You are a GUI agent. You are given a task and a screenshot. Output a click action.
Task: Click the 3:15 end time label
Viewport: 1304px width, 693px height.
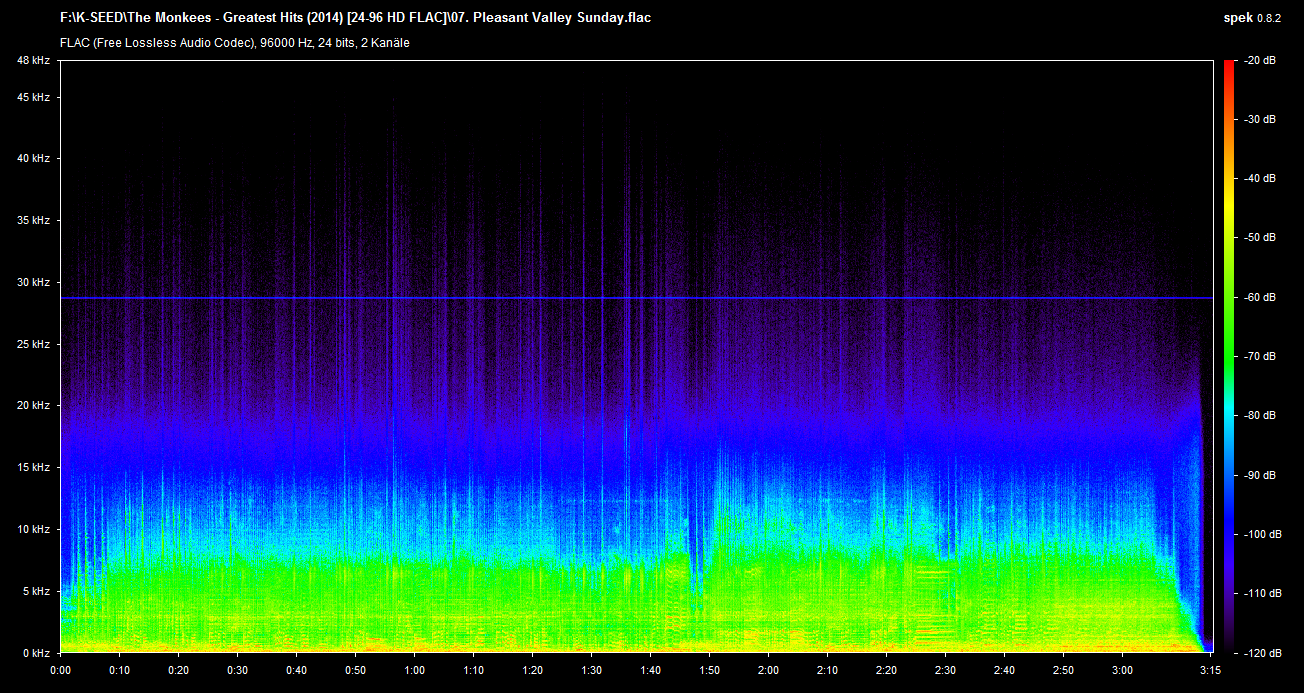[1211, 670]
